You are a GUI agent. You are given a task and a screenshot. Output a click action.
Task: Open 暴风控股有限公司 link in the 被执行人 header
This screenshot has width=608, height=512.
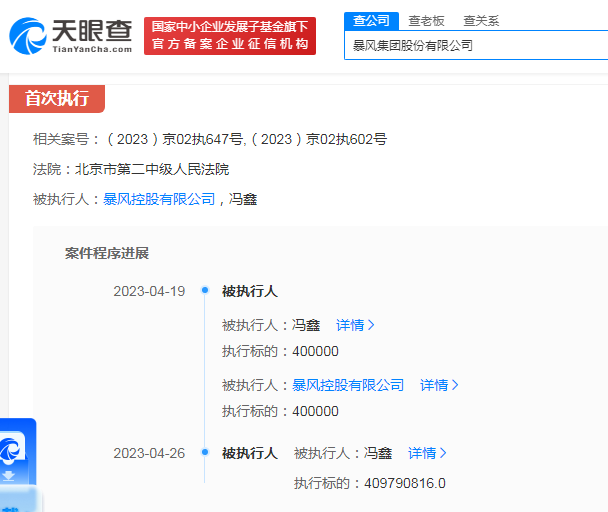pyautogui.click(x=159, y=199)
